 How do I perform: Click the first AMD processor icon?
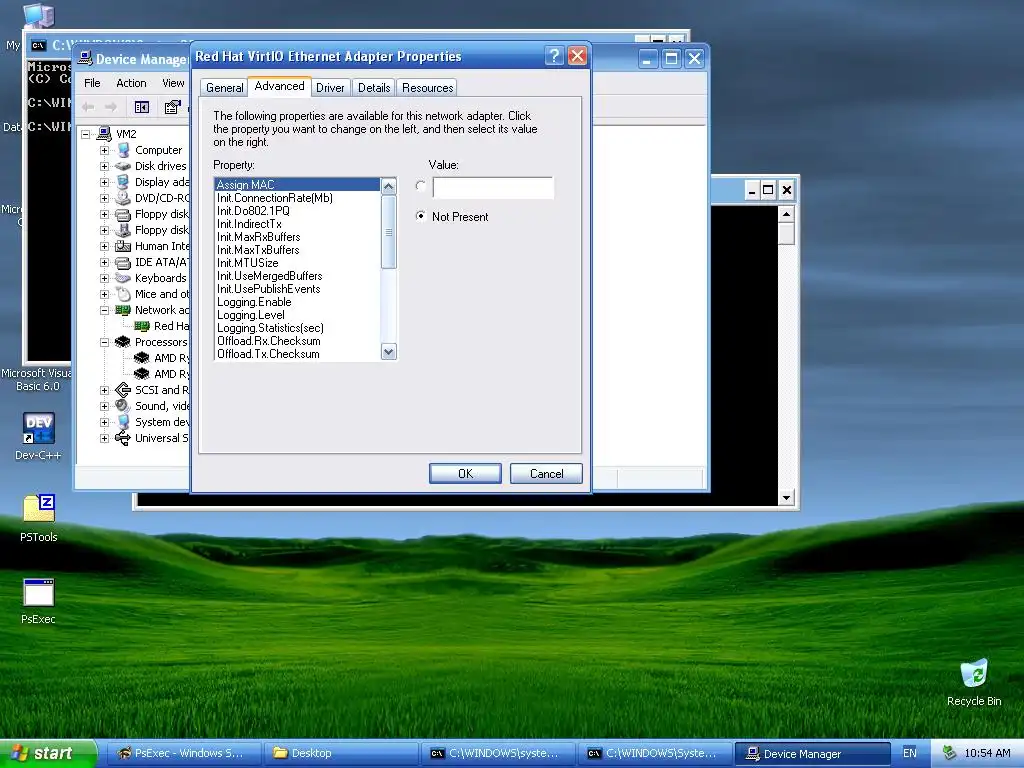coord(142,358)
